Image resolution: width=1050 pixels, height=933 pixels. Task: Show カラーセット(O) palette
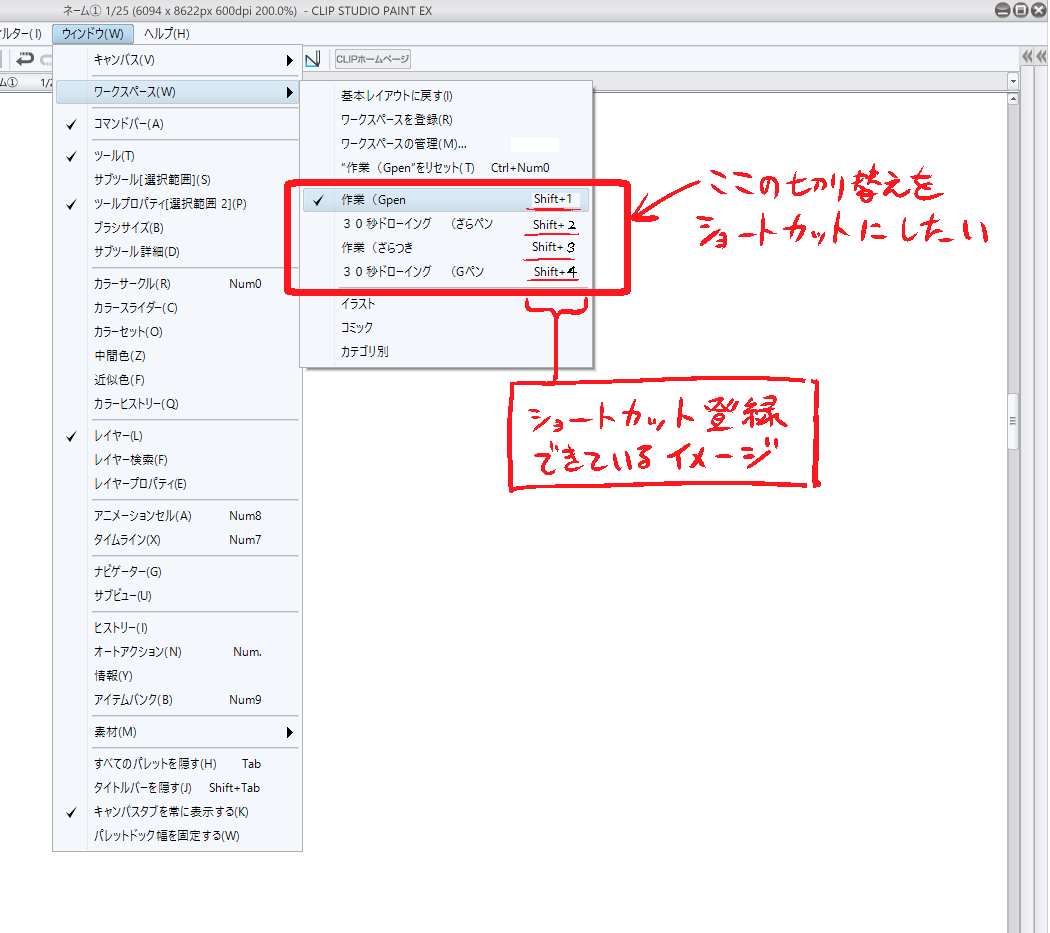click(177, 332)
